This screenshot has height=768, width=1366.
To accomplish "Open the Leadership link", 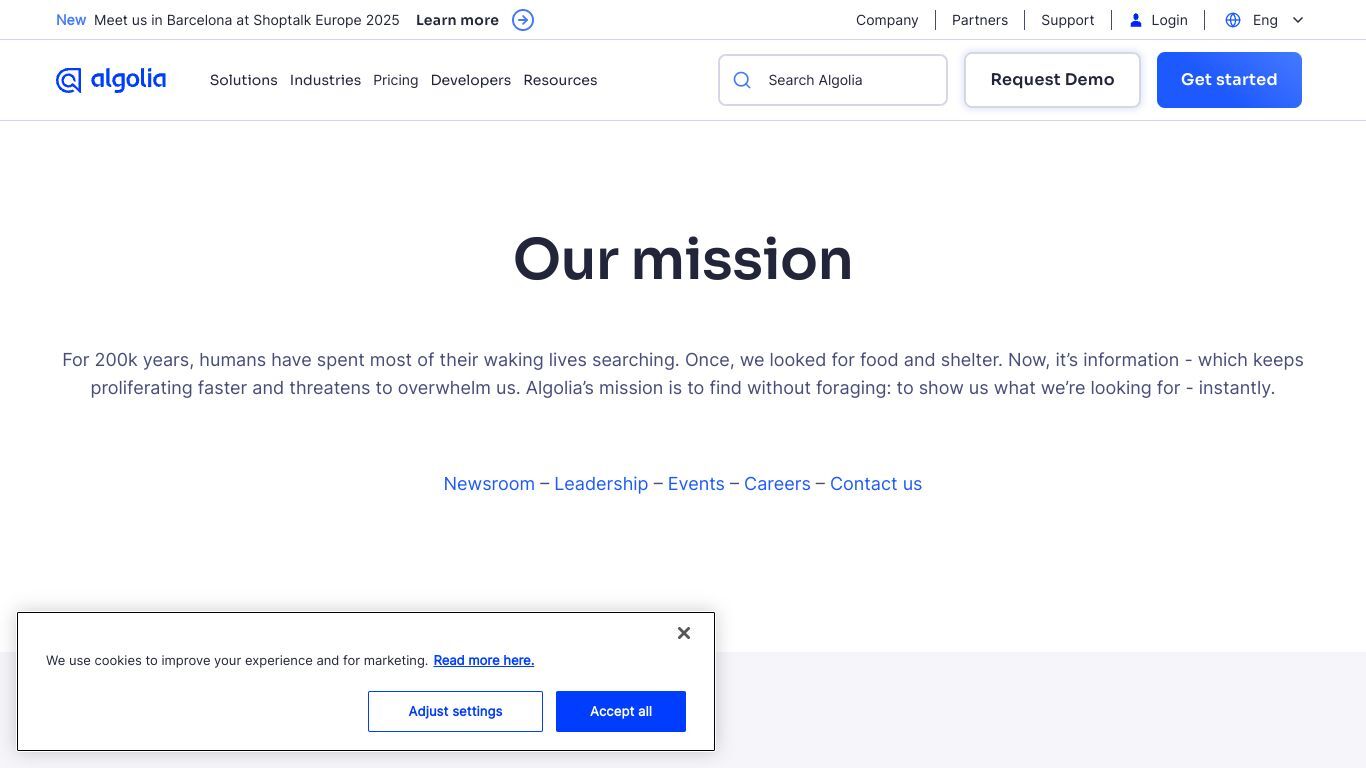I will [601, 484].
